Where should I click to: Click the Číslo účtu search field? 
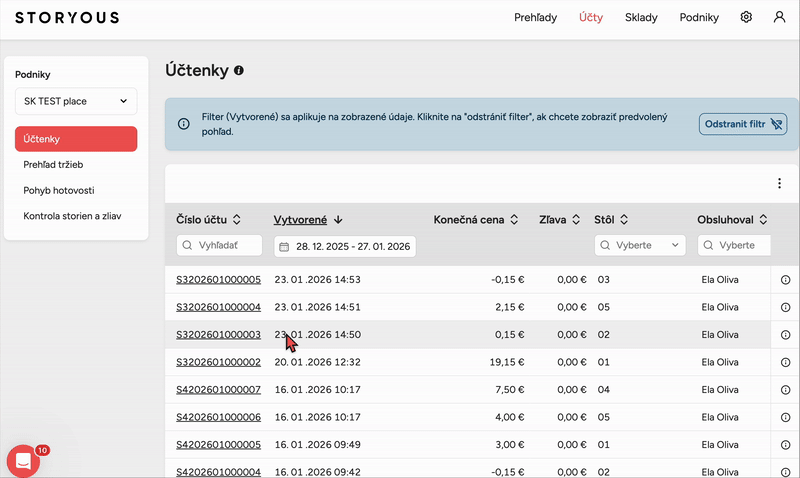[219, 245]
